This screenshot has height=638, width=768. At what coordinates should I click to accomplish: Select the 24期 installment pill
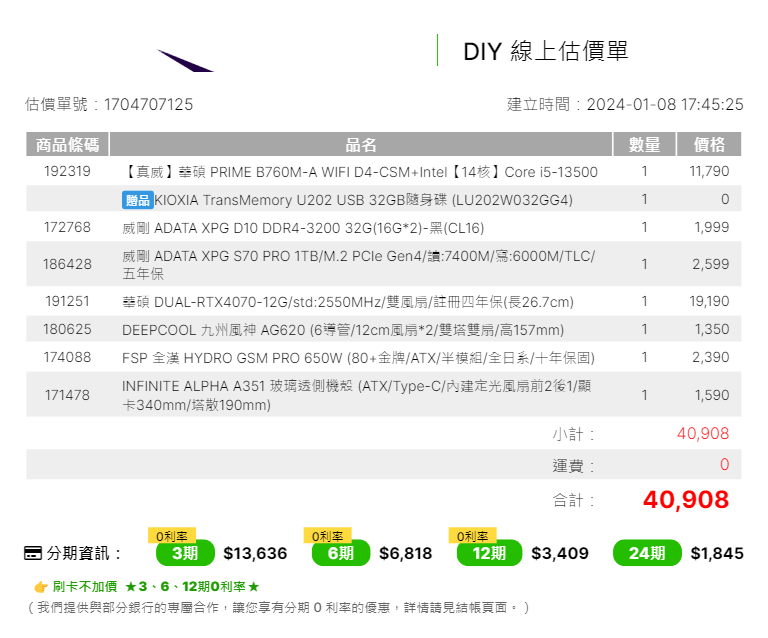[647, 553]
